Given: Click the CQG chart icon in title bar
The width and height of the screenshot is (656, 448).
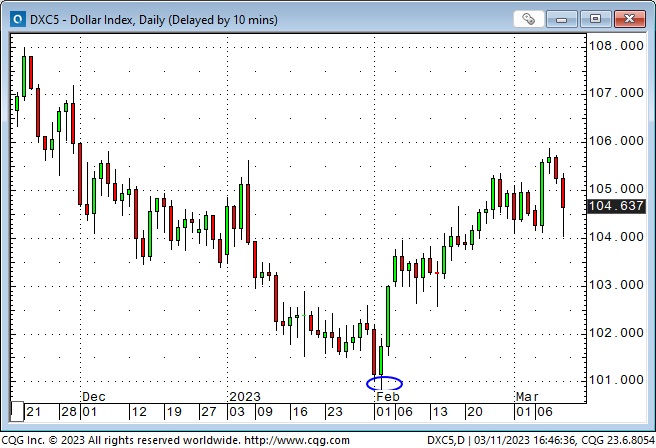Looking at the screenshot, I should coord(18,19).
